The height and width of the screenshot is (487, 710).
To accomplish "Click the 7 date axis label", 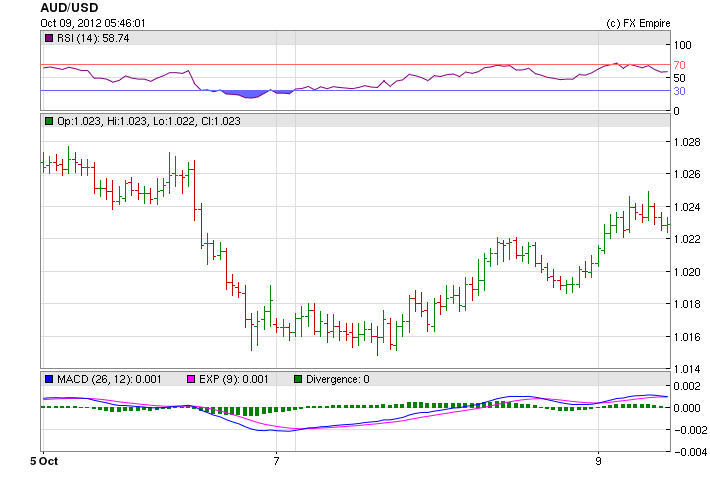I will coord(276,461).
